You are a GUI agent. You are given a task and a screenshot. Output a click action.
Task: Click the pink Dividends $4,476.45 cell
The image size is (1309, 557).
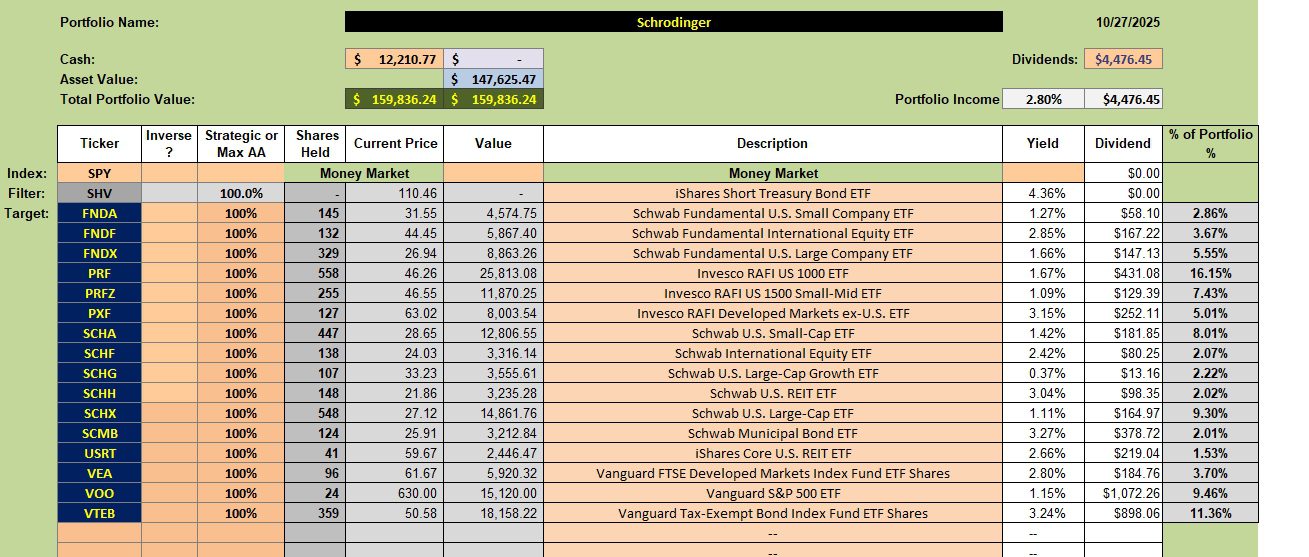pos(1123,59)
